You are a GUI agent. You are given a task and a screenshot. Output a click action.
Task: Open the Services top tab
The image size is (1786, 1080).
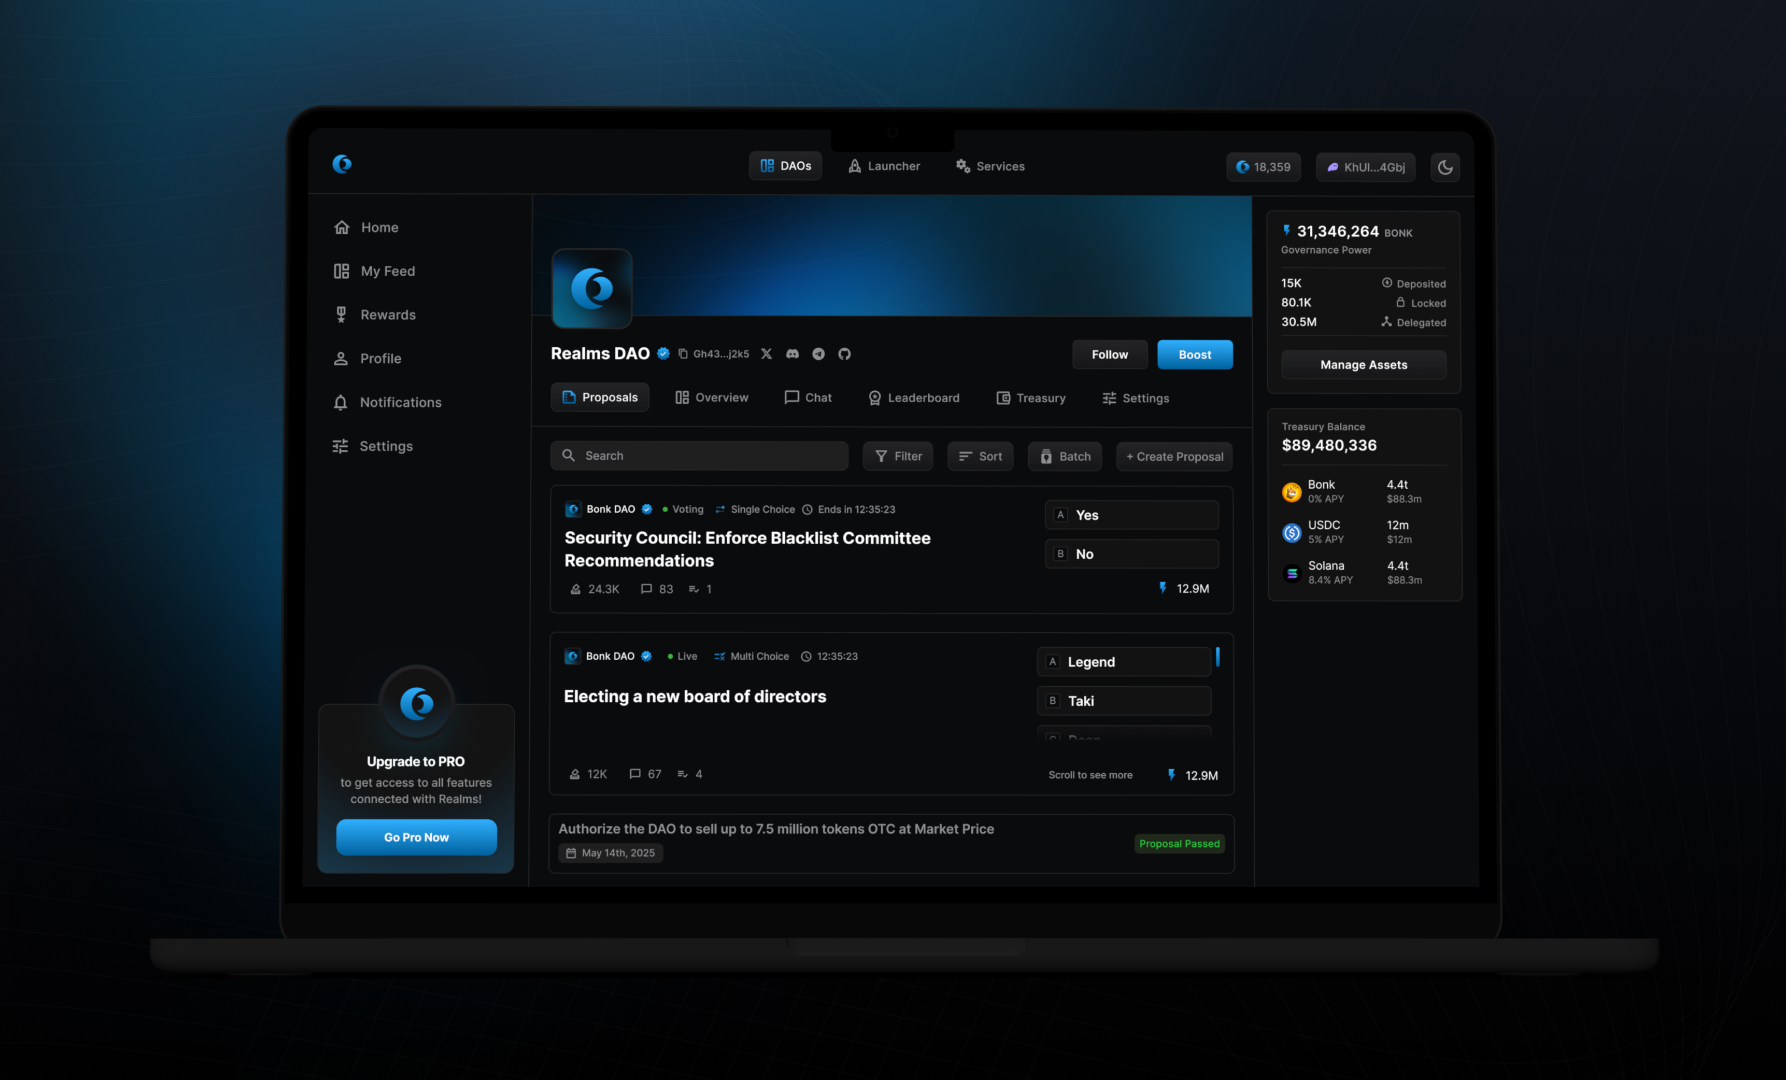click(990, 166)
